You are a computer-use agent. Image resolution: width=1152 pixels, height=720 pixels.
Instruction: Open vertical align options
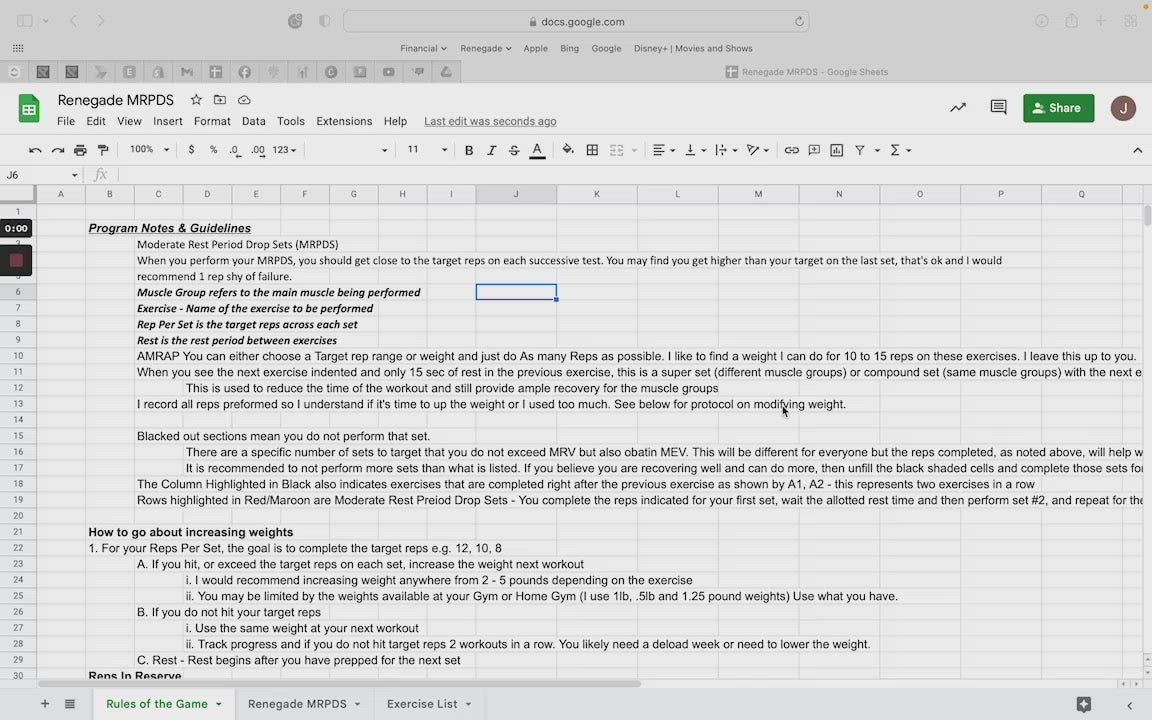pyautogui.click(x=695, y=150)
